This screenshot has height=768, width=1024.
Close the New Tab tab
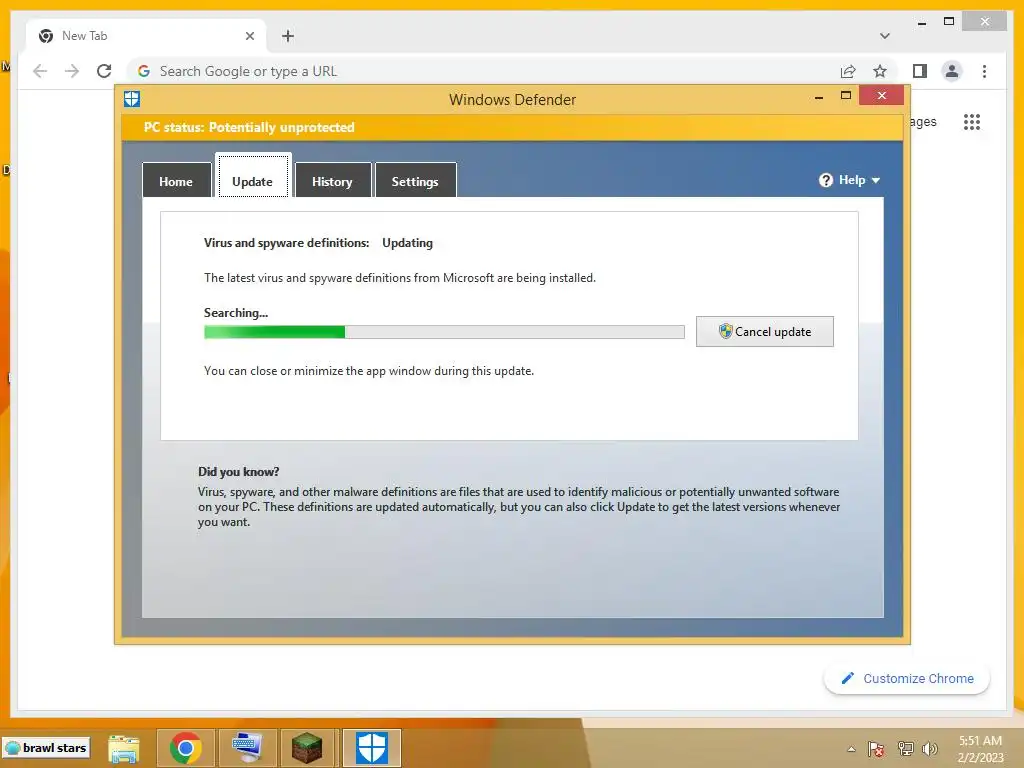click(x=249, y=36)
